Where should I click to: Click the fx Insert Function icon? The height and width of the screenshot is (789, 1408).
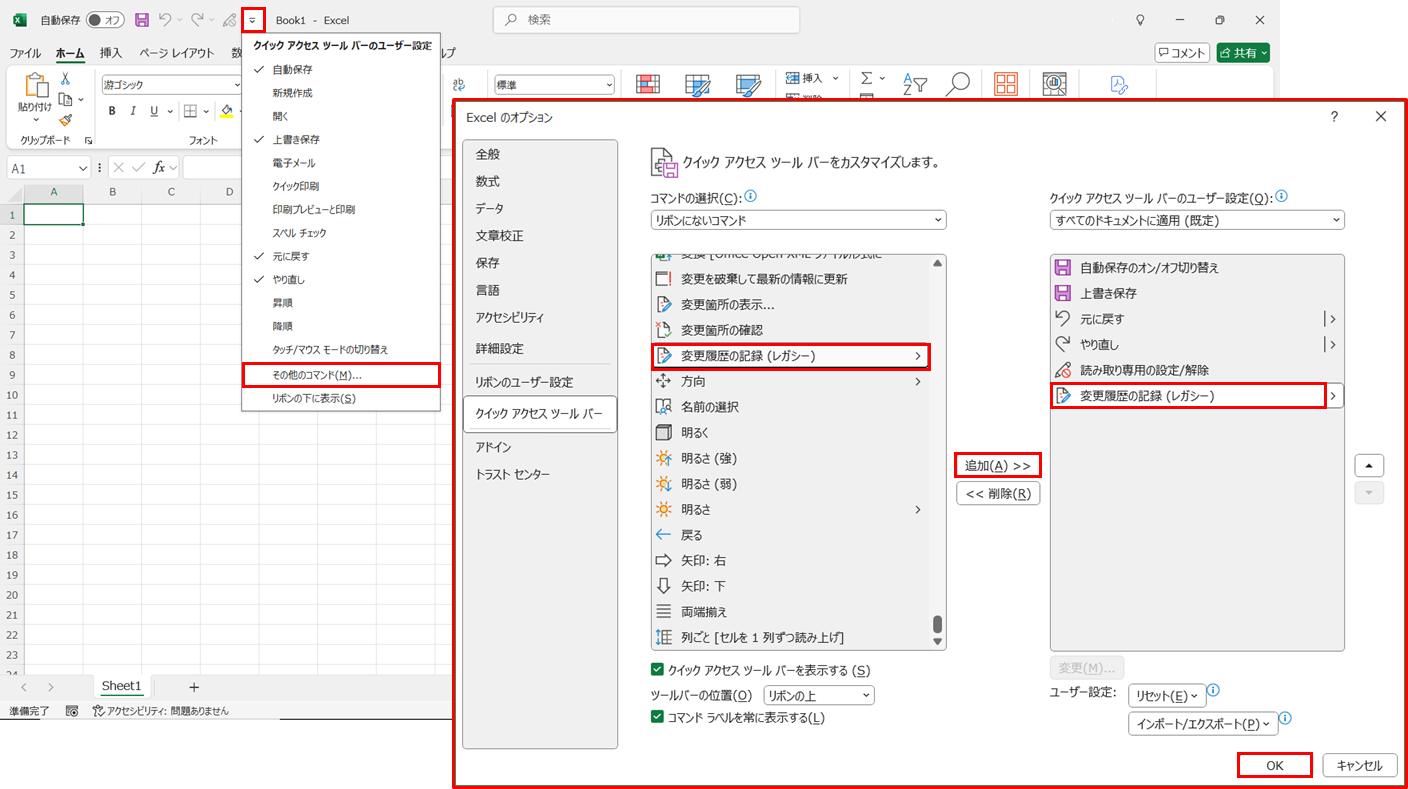pyautogui.click(x=158, y=168)
